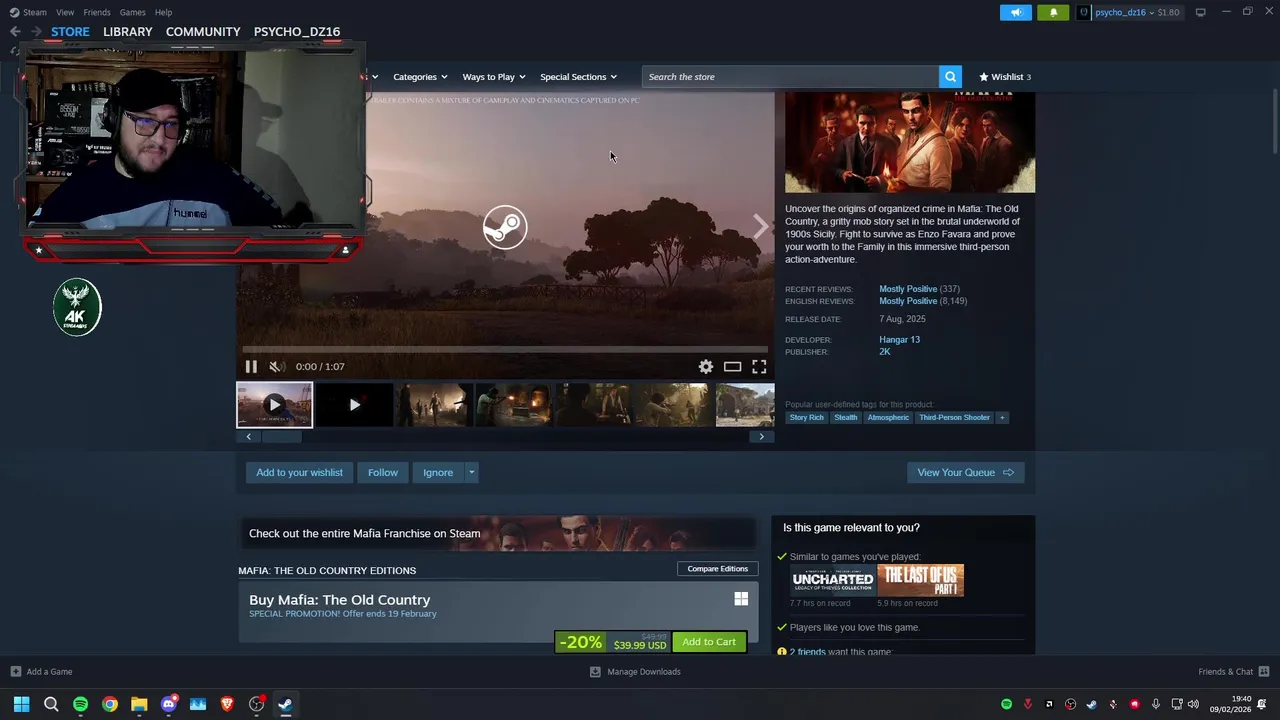Expand the Special Sections dropdown
Screen dimensions: 1280x720
click(x=578, y=77)
